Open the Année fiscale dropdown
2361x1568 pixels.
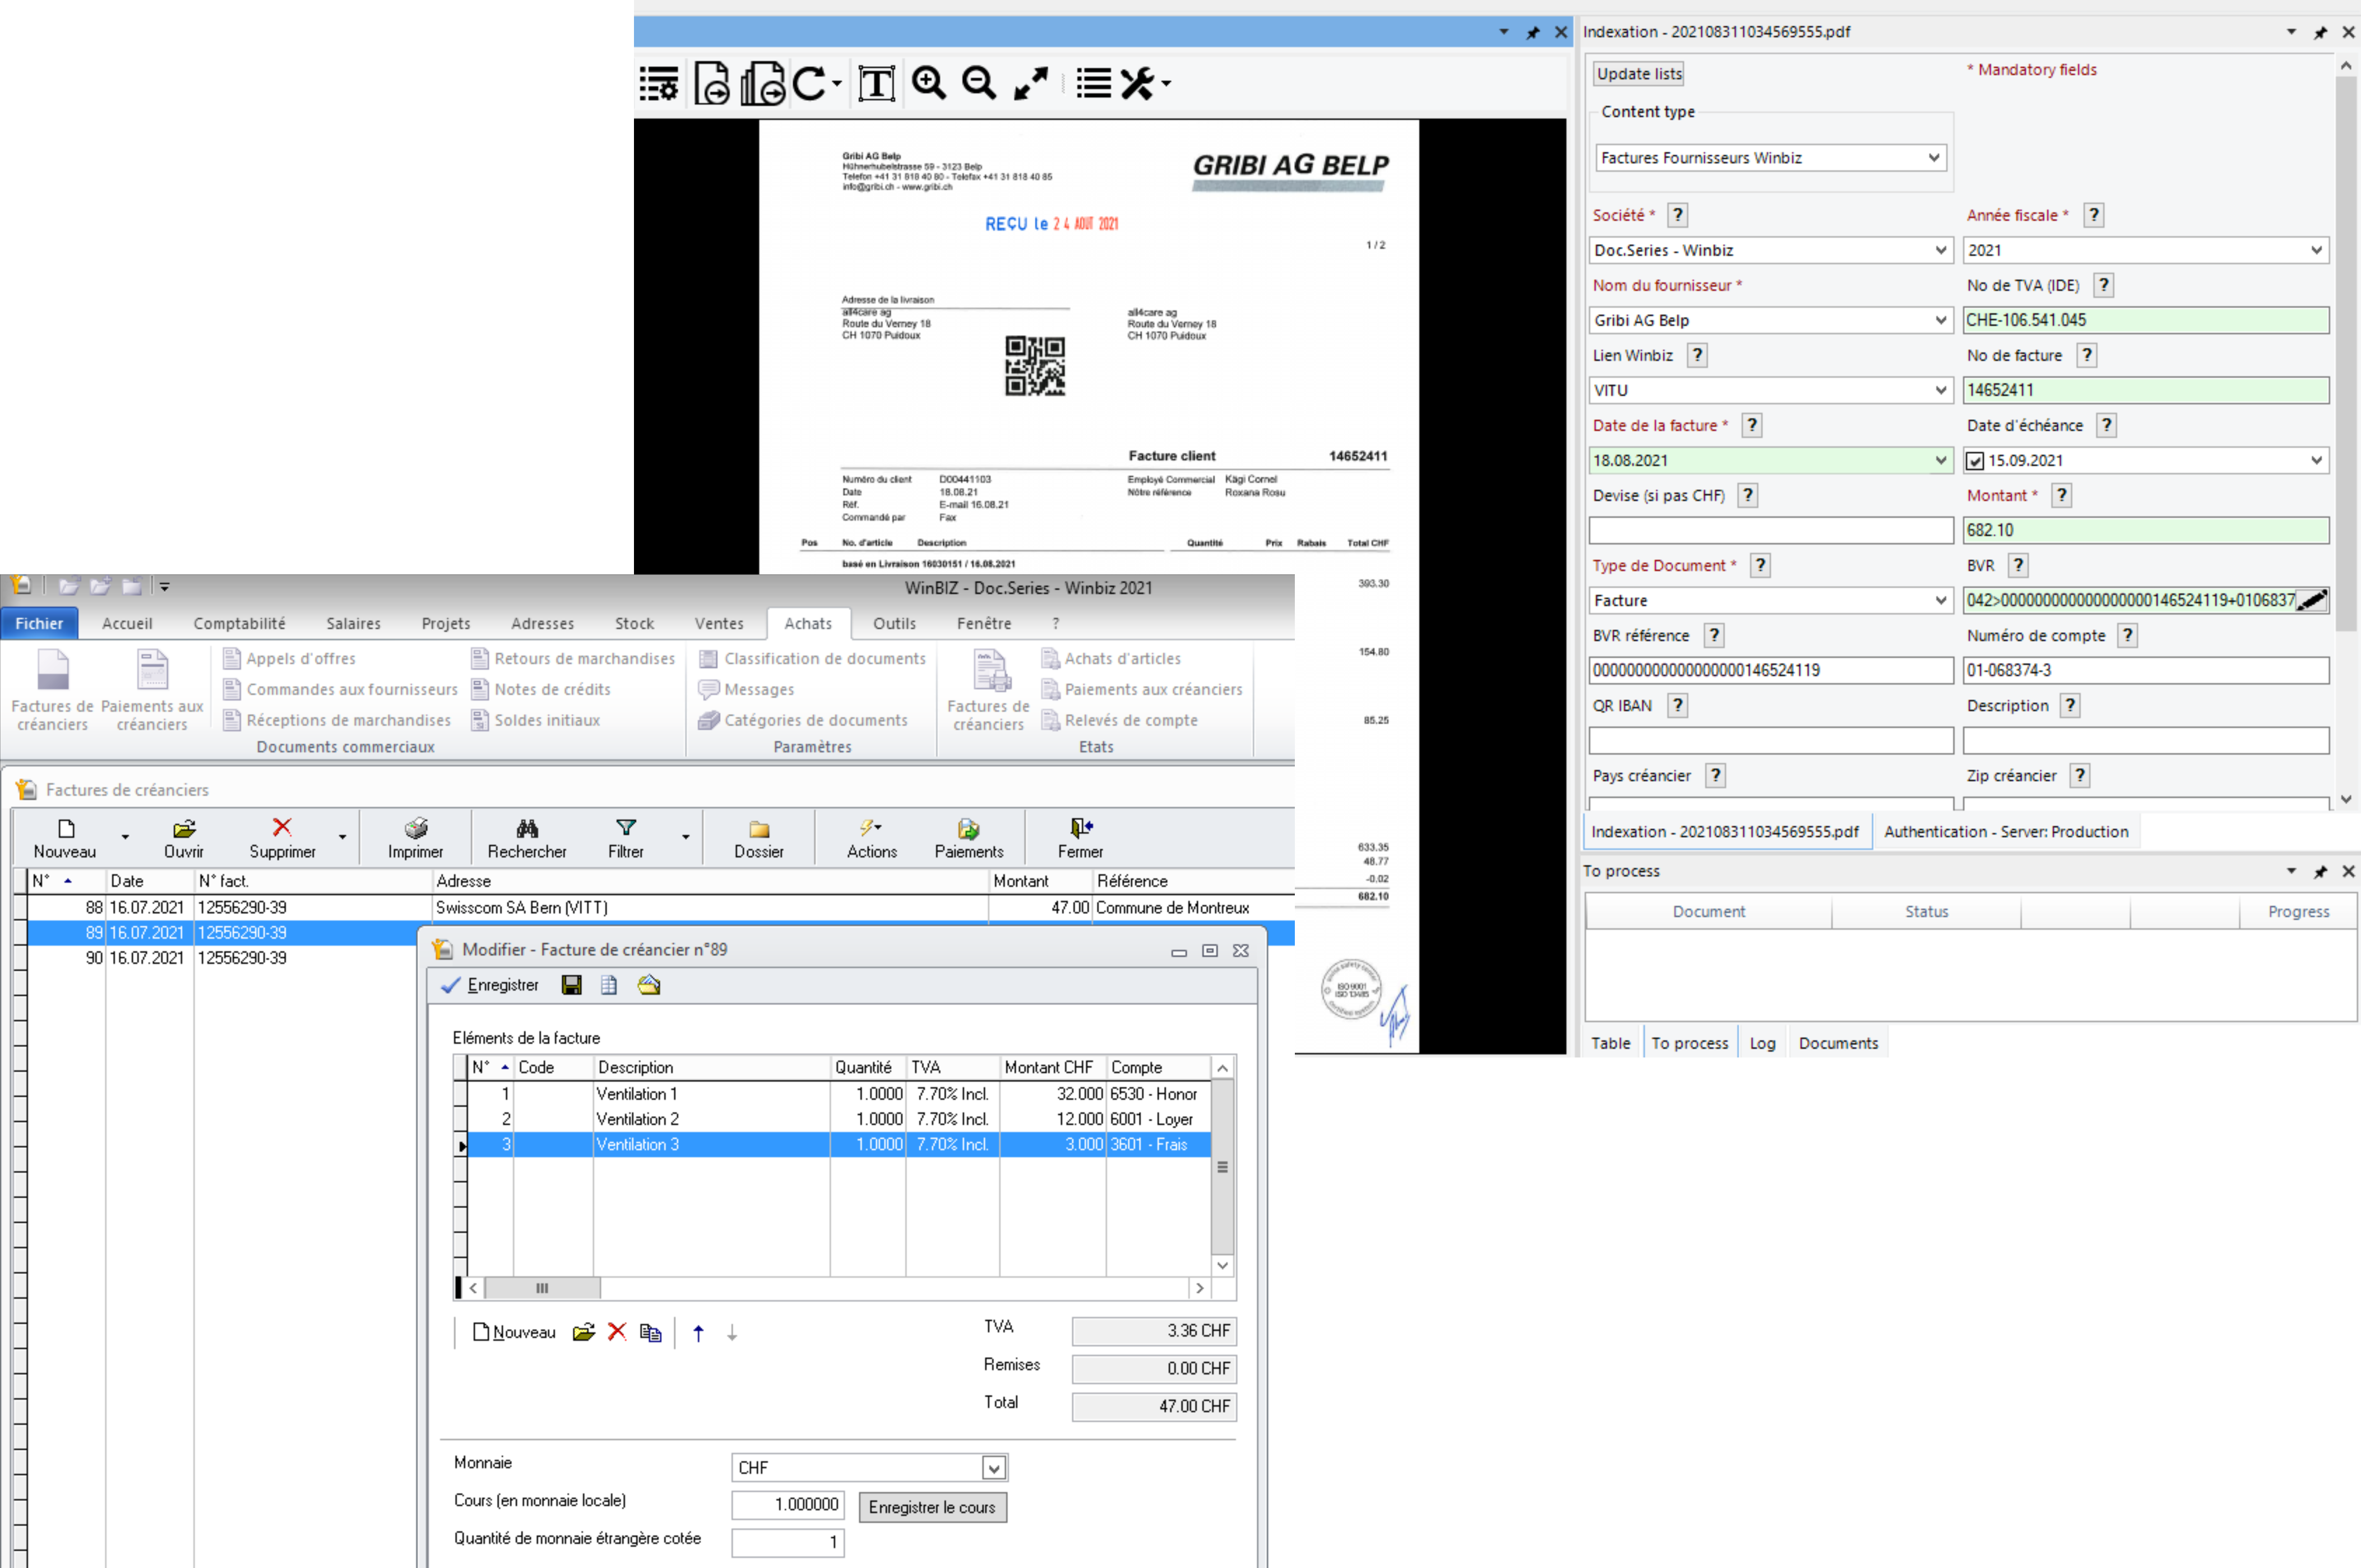click(x=2316, y=250)
